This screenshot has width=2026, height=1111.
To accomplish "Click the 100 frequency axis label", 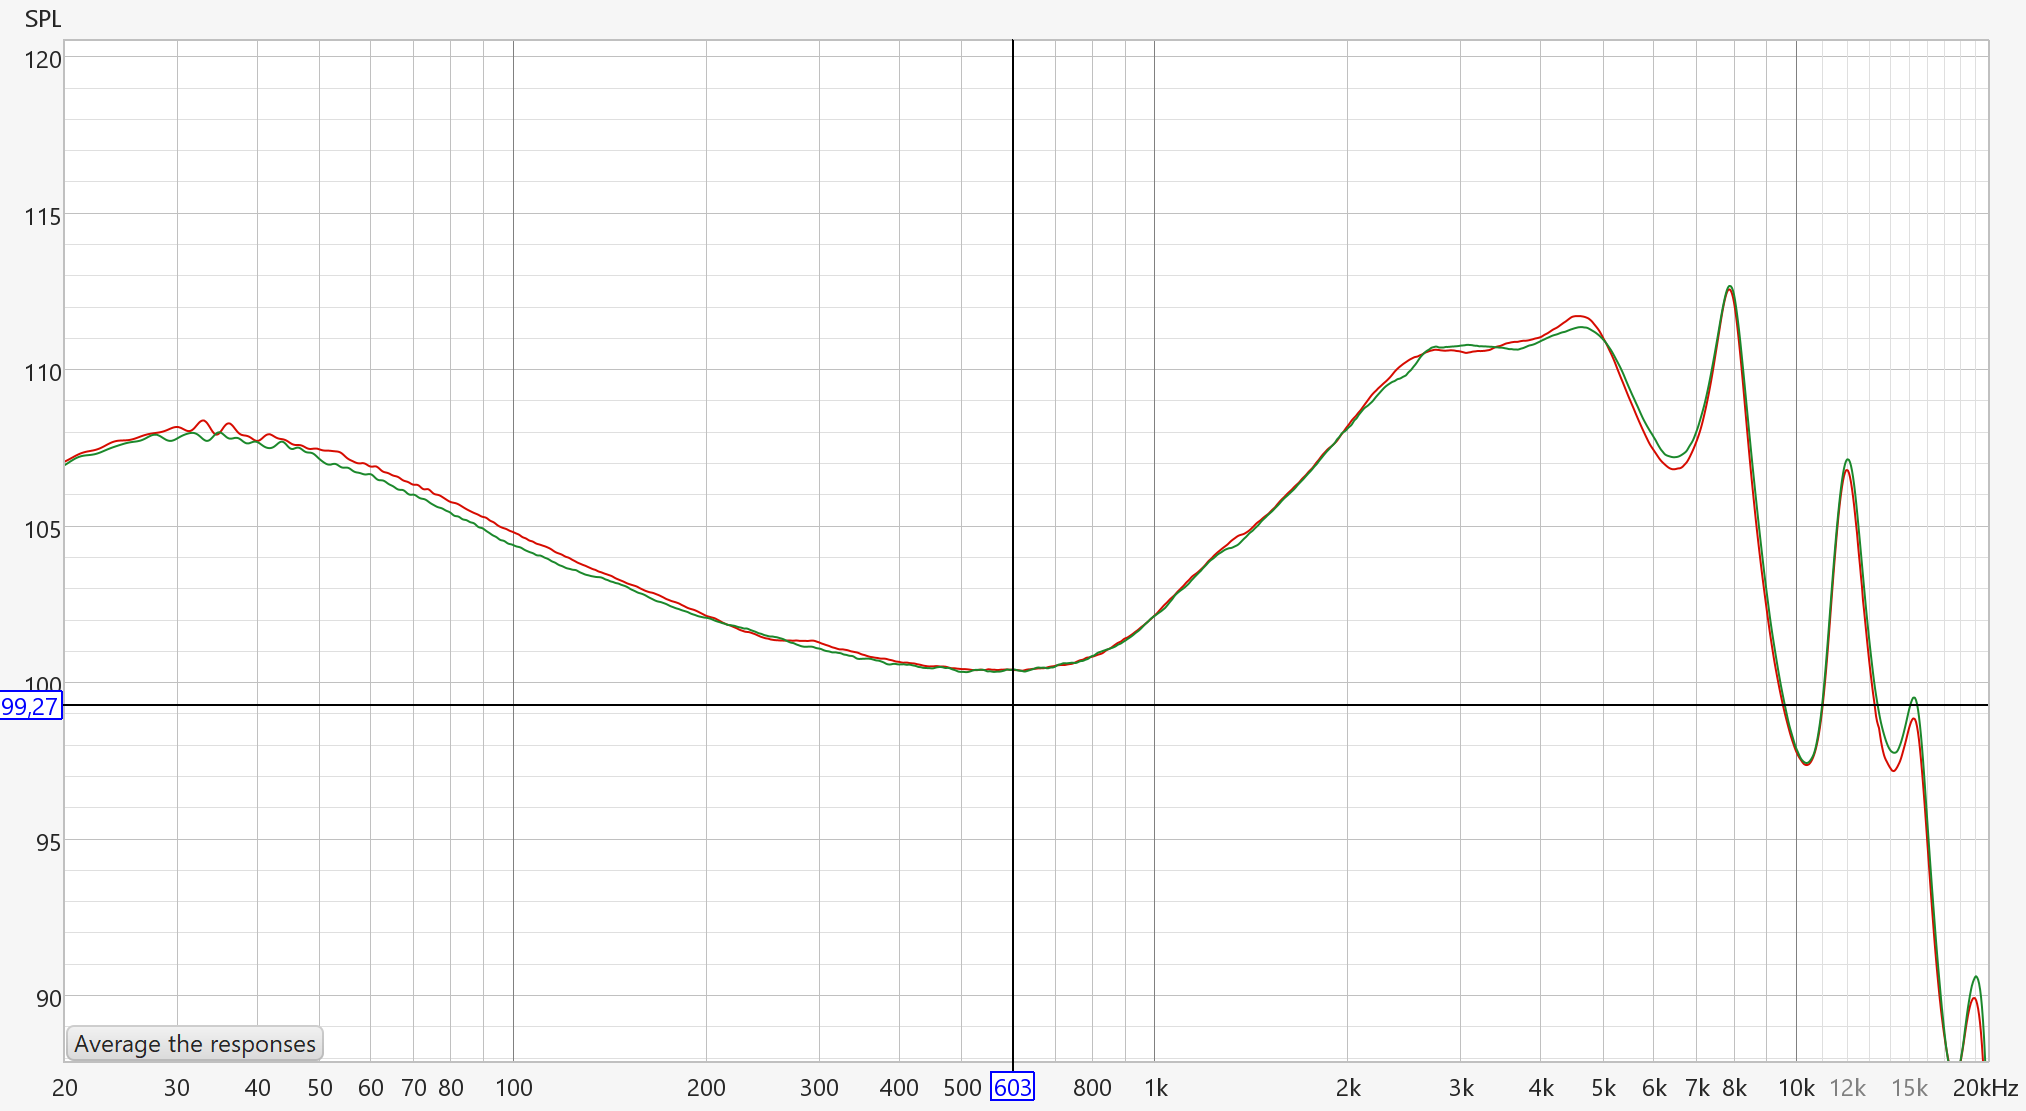I will [514, 1088].
